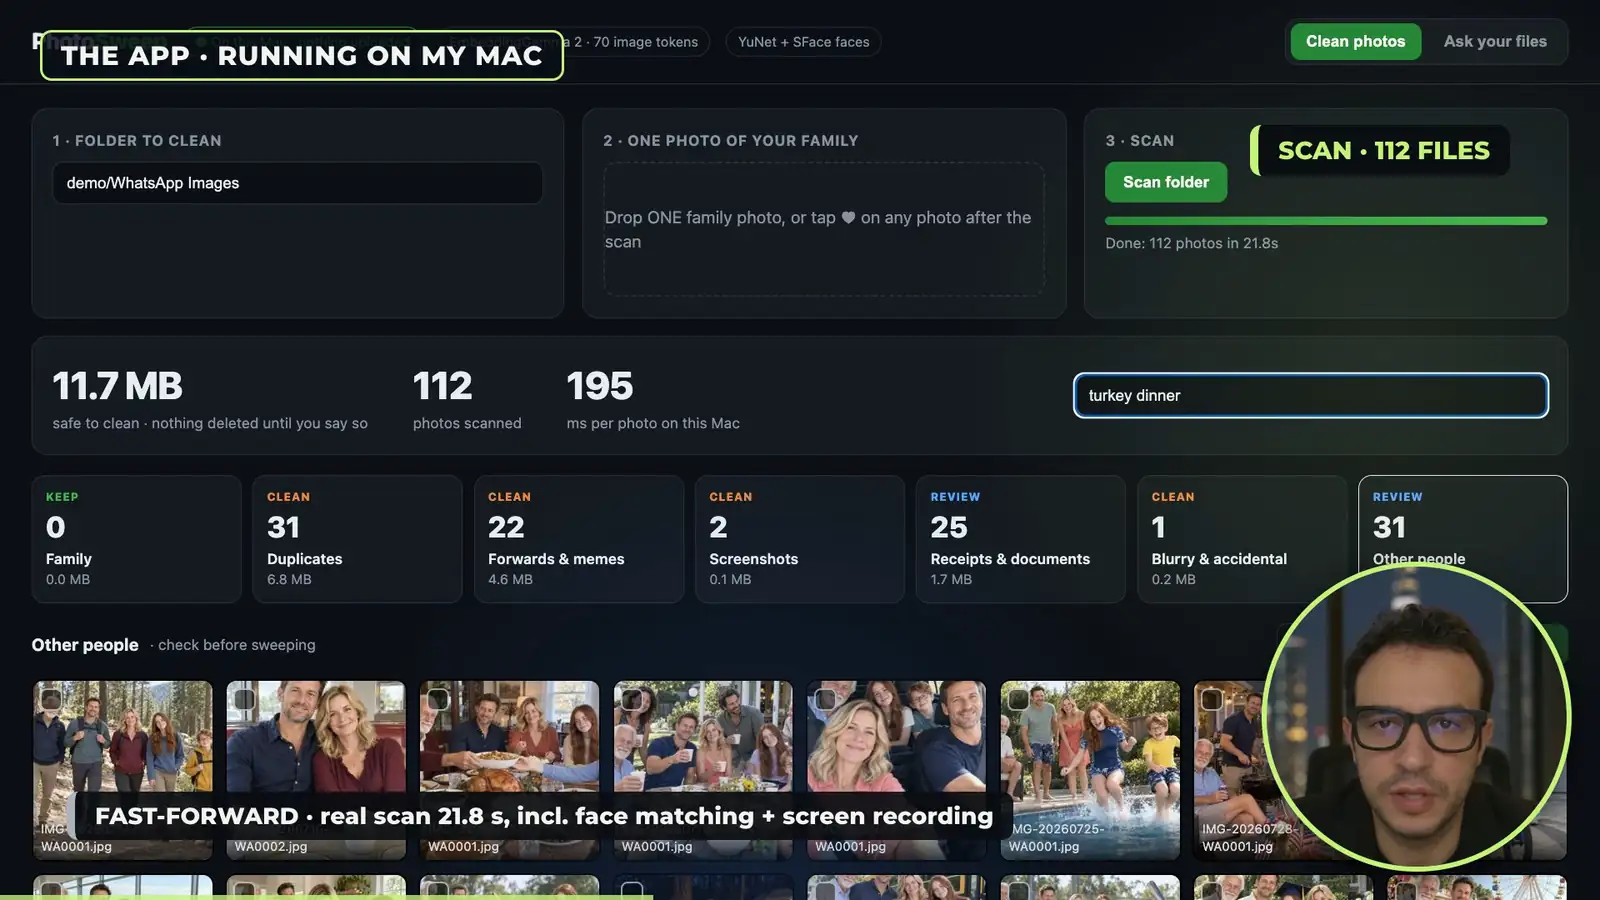Select the checkbox on the turkey dinner photo
Screen dimensions: 1600x900
[x=438, y=699]
